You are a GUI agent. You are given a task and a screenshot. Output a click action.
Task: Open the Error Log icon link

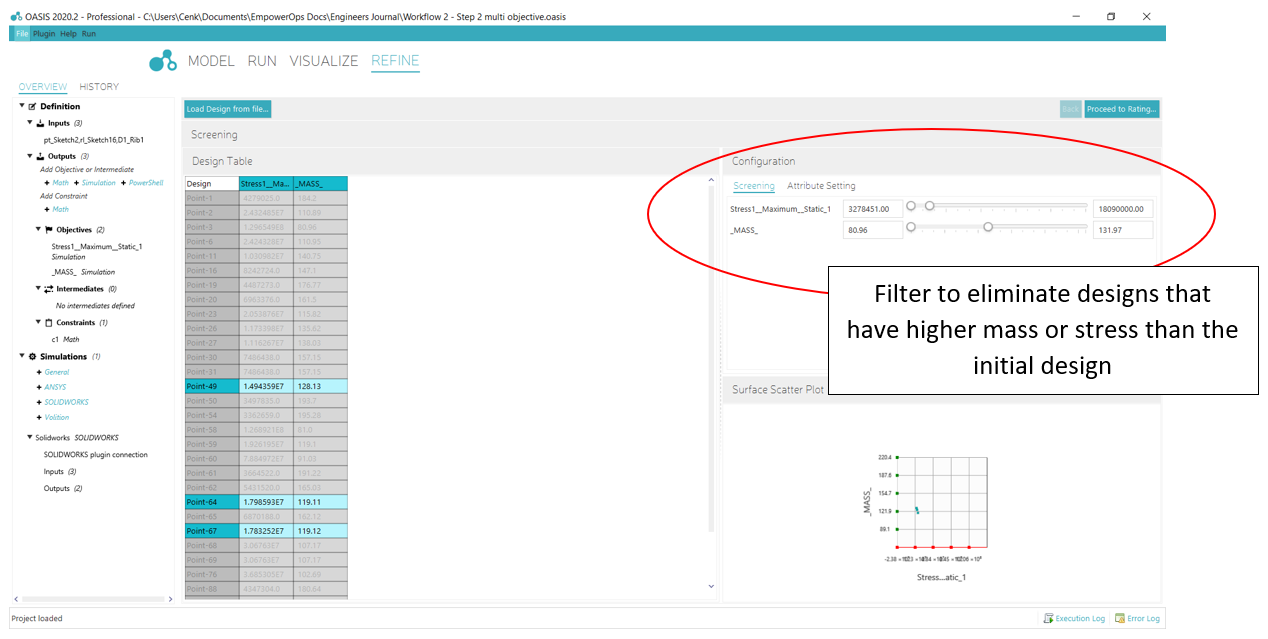click(x=1120, y=619)
